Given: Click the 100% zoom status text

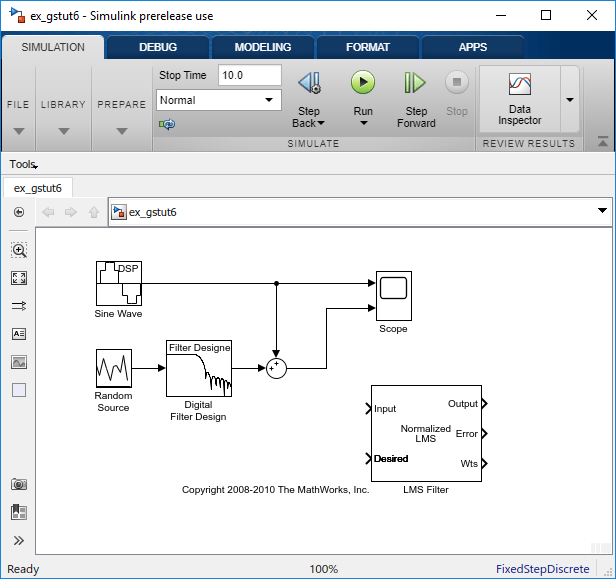Looking at the screenshot, I should coord(324,569).
